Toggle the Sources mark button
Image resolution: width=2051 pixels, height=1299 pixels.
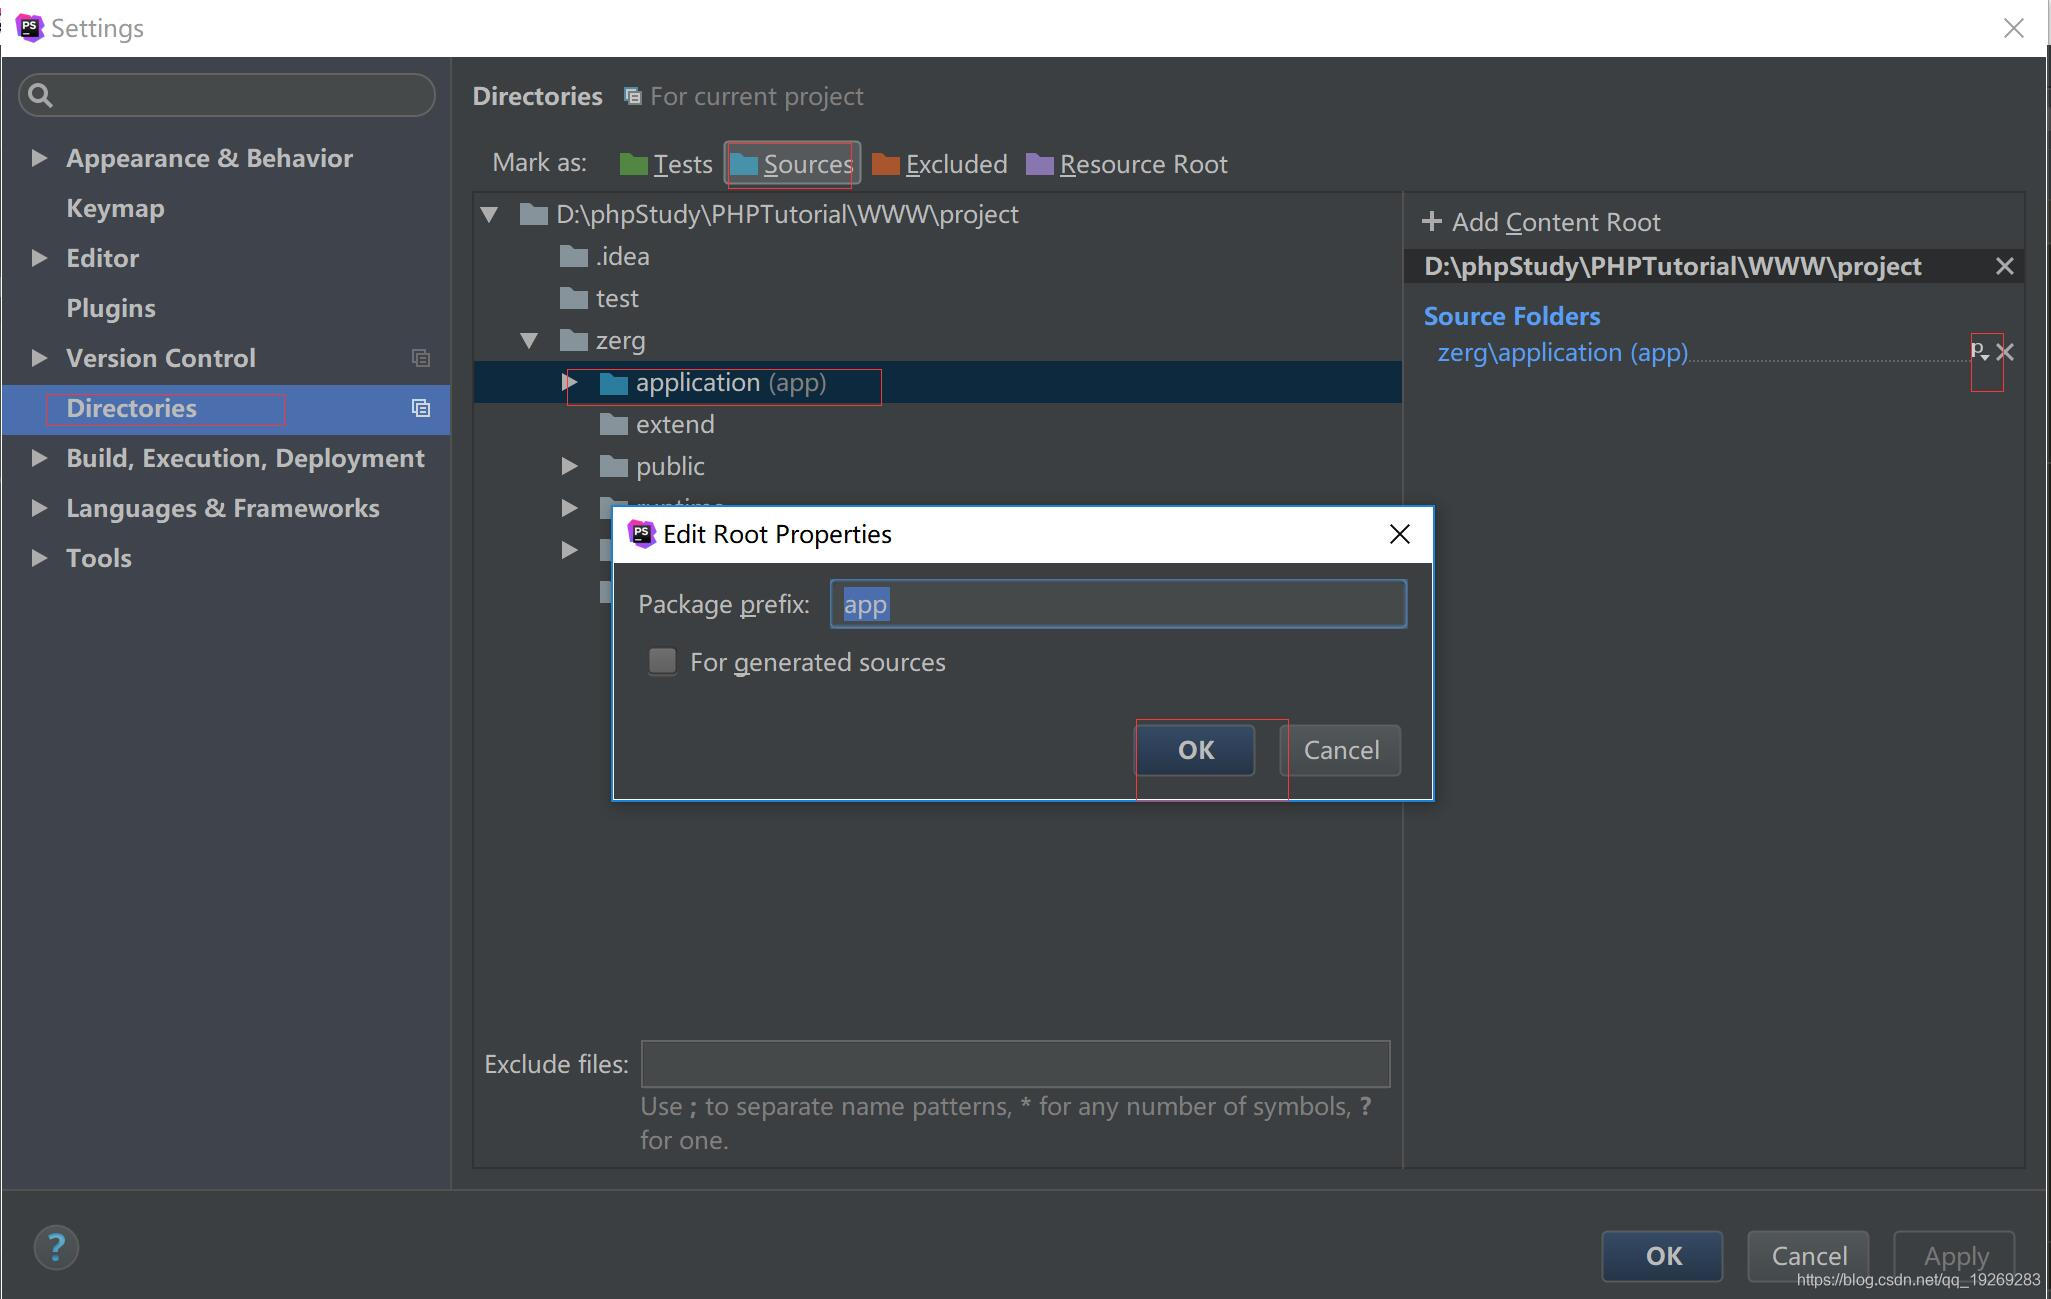click(792, 164)
